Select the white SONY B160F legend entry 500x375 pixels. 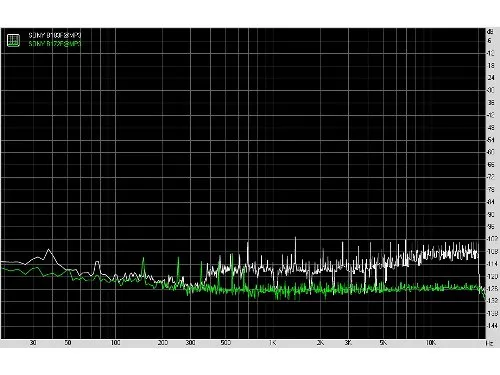tap(55, 35)
